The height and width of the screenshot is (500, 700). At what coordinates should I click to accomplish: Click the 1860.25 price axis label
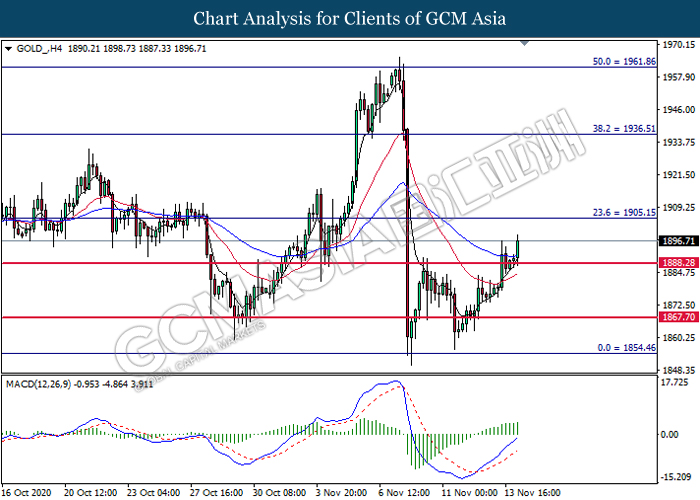pos(679,338)
